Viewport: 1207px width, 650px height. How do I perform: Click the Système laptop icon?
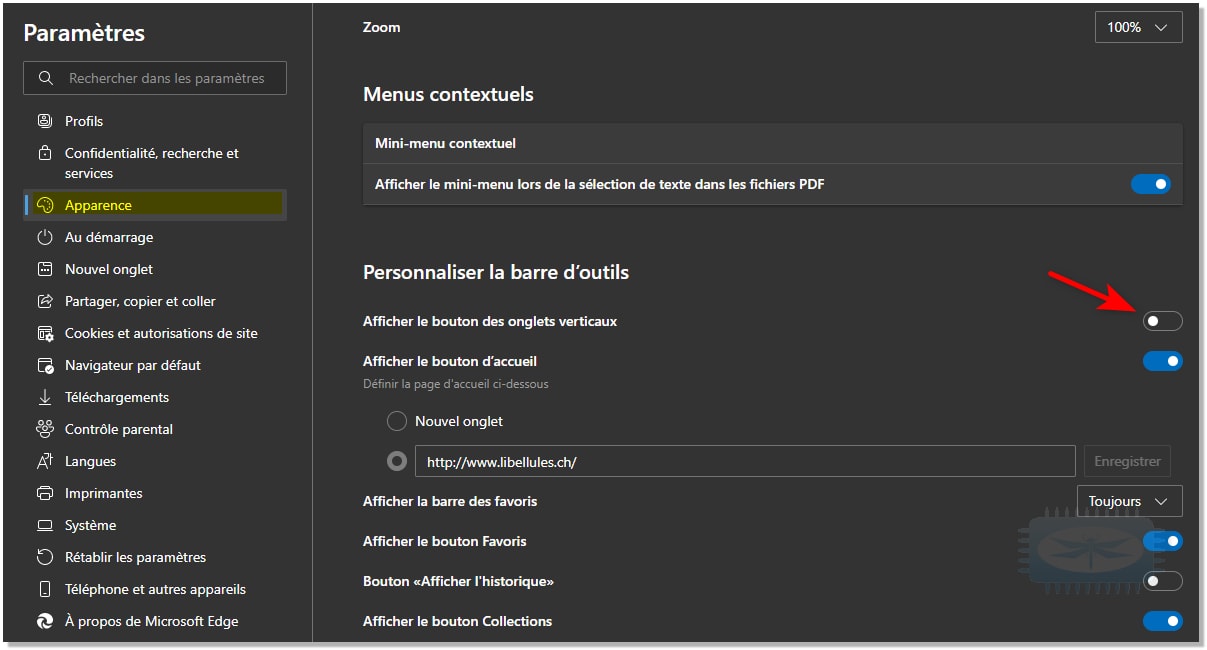(44, 525)
